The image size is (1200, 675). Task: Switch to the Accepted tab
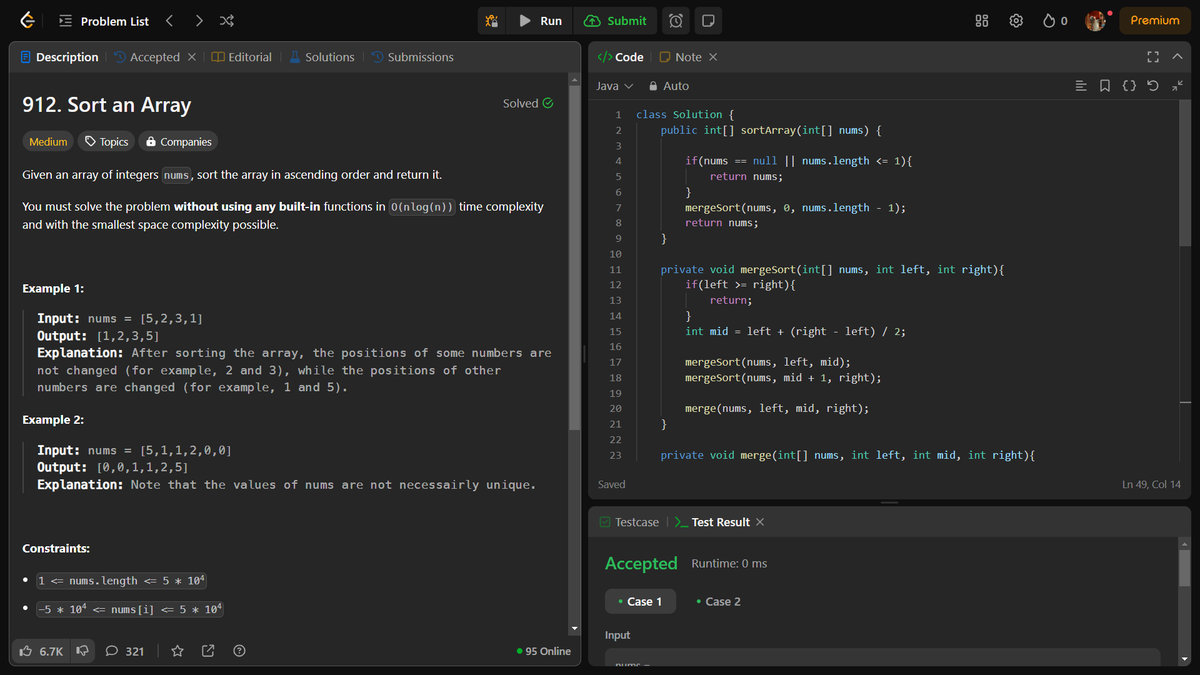coord(147,57)
